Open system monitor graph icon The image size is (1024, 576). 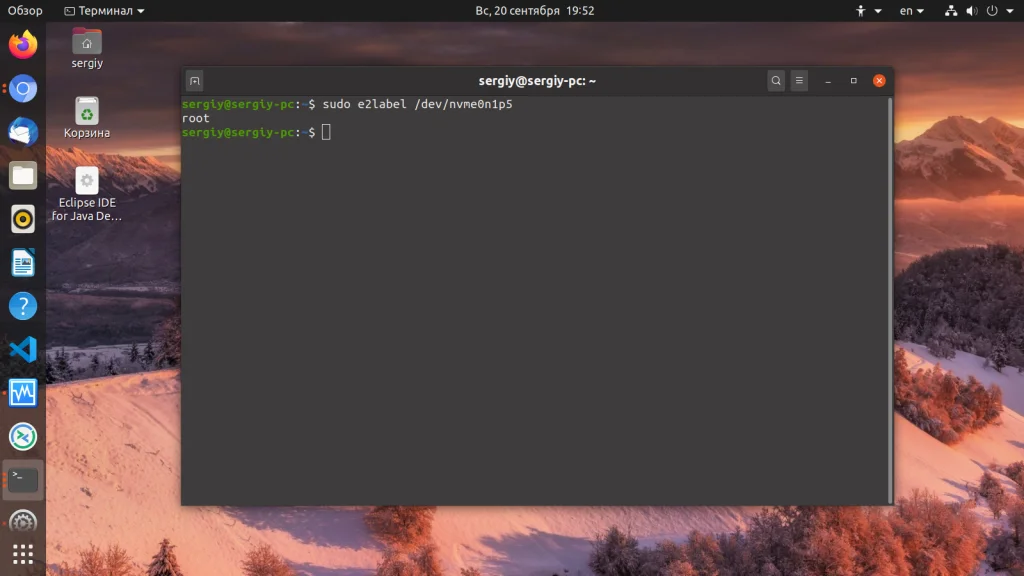click(23, 393)
